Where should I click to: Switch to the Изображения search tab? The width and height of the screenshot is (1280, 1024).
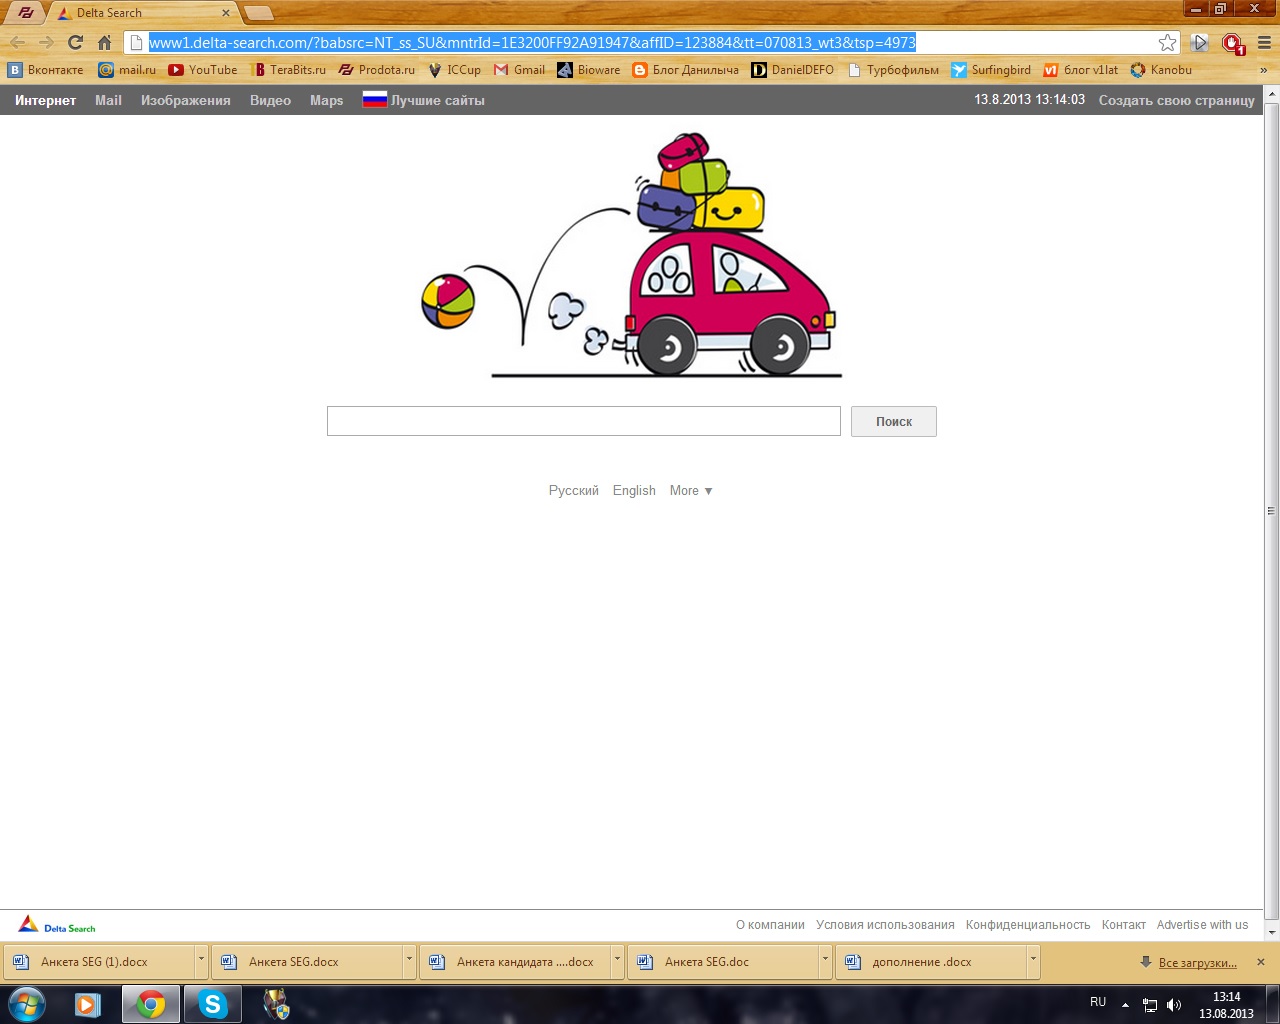point(185,100)
